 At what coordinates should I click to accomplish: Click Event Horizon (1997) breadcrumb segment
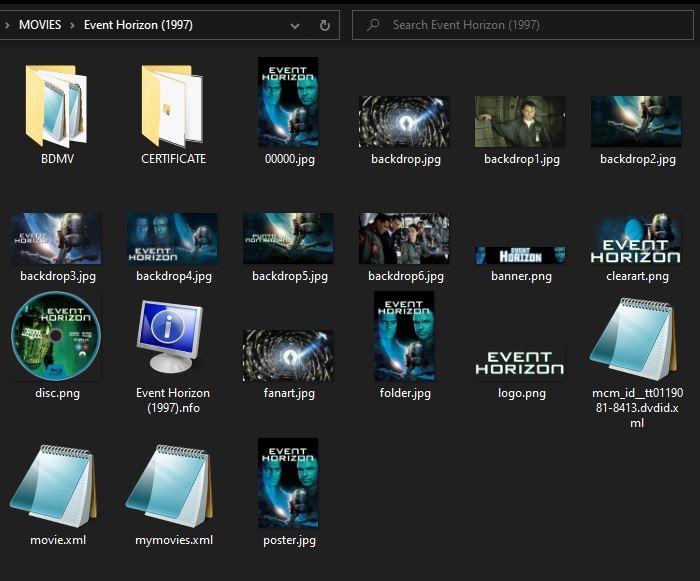(138, 25)
